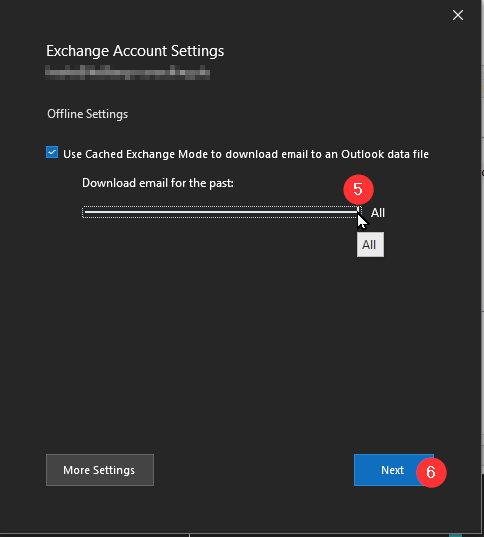Click the left end of the download email slider

pos(86,212)
